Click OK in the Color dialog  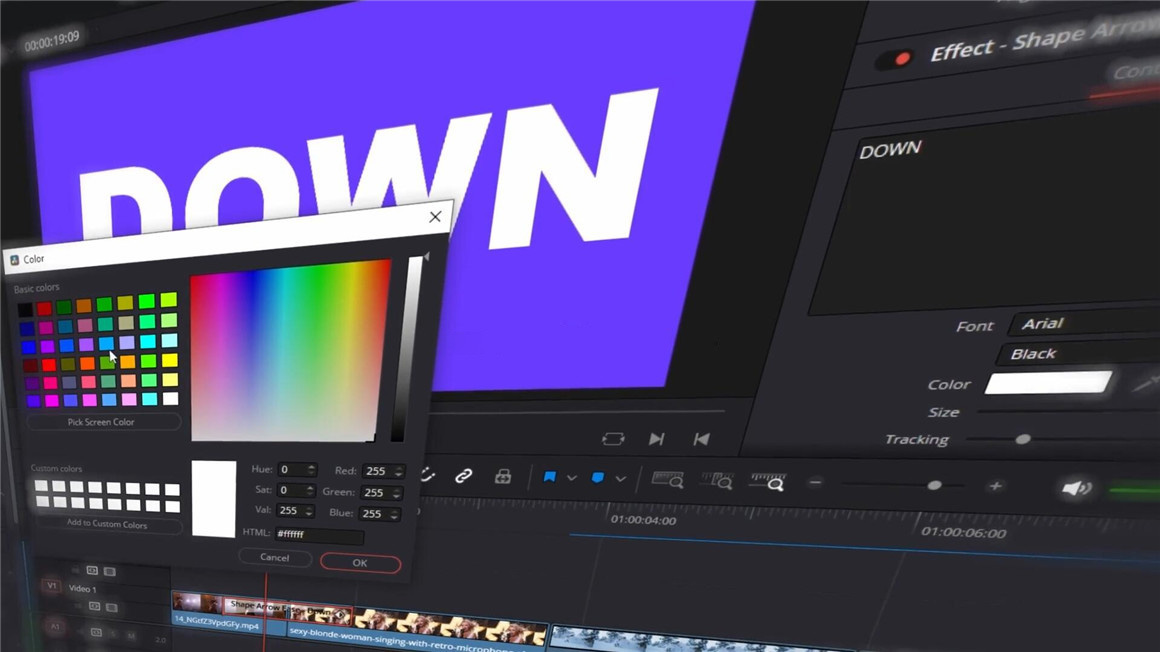pyautogui.click(x=360, y=563)
